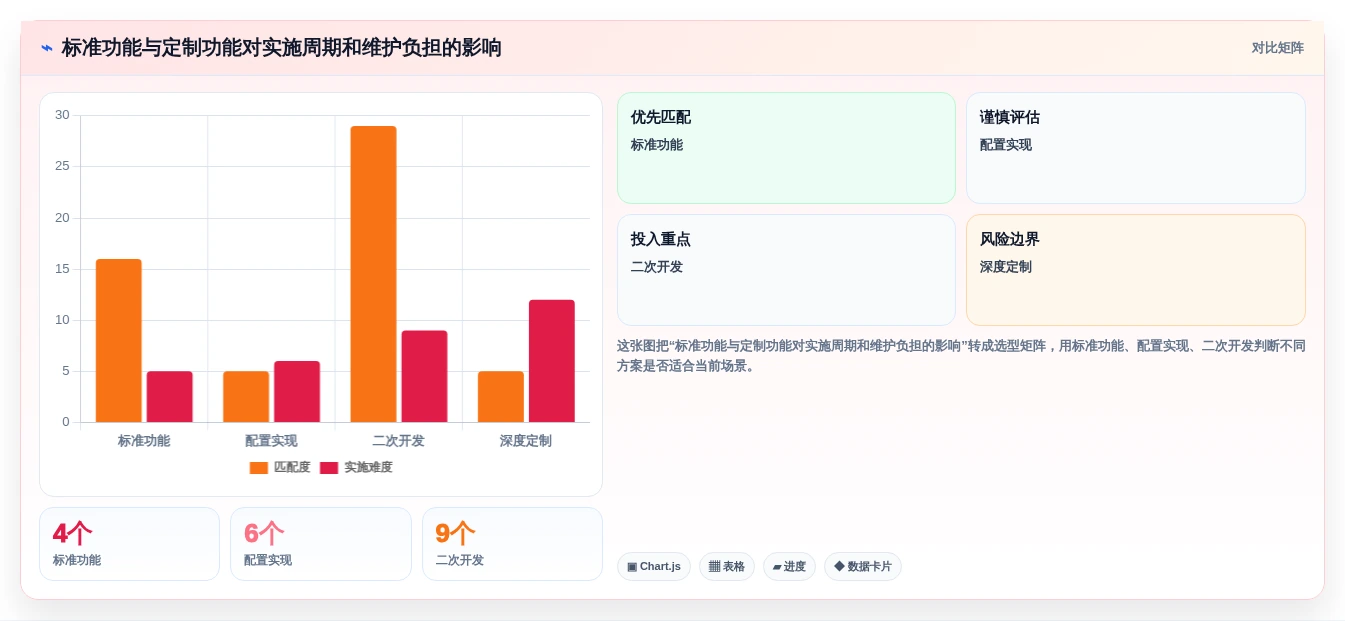Click the 二次开发 x-axis label
The width and height of the screenshot is (1345, 621).
399,441
